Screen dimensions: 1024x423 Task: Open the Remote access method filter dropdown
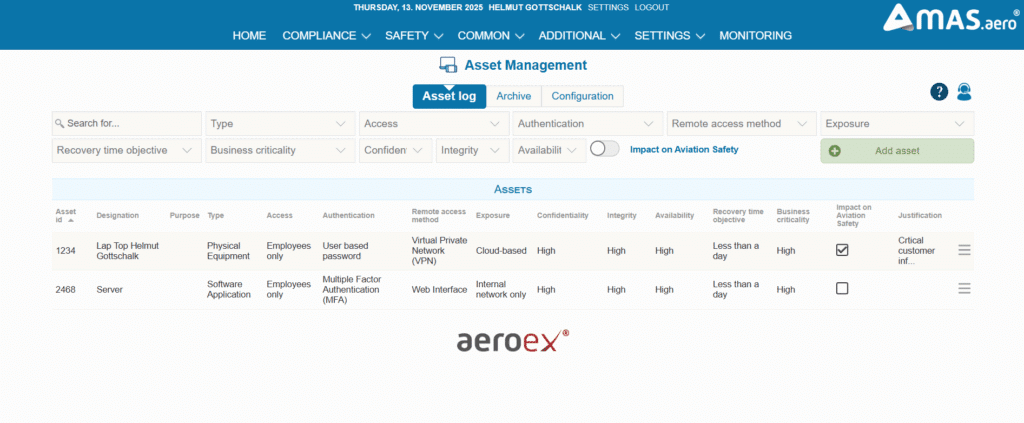pos(740,124)
